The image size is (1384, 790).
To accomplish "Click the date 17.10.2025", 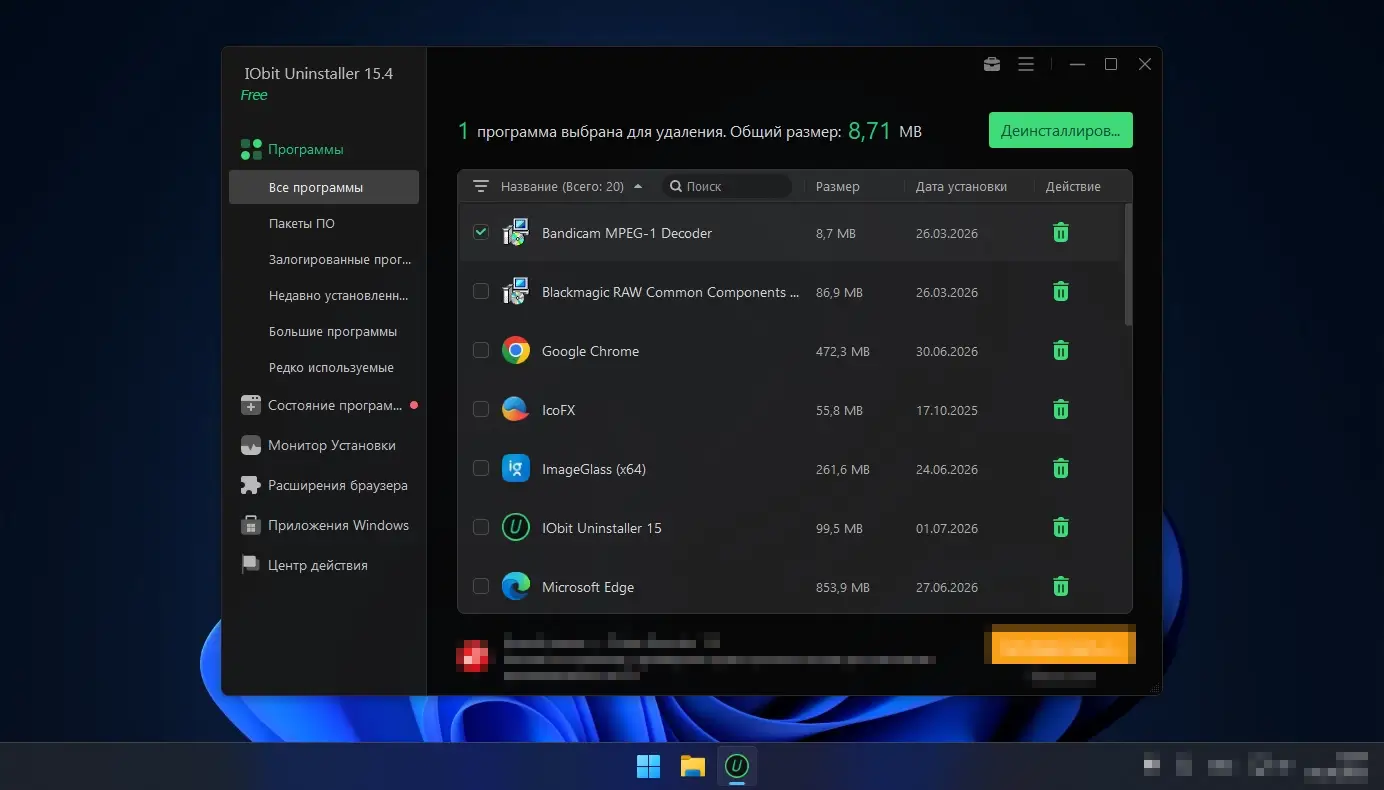I will coord(947,411).
